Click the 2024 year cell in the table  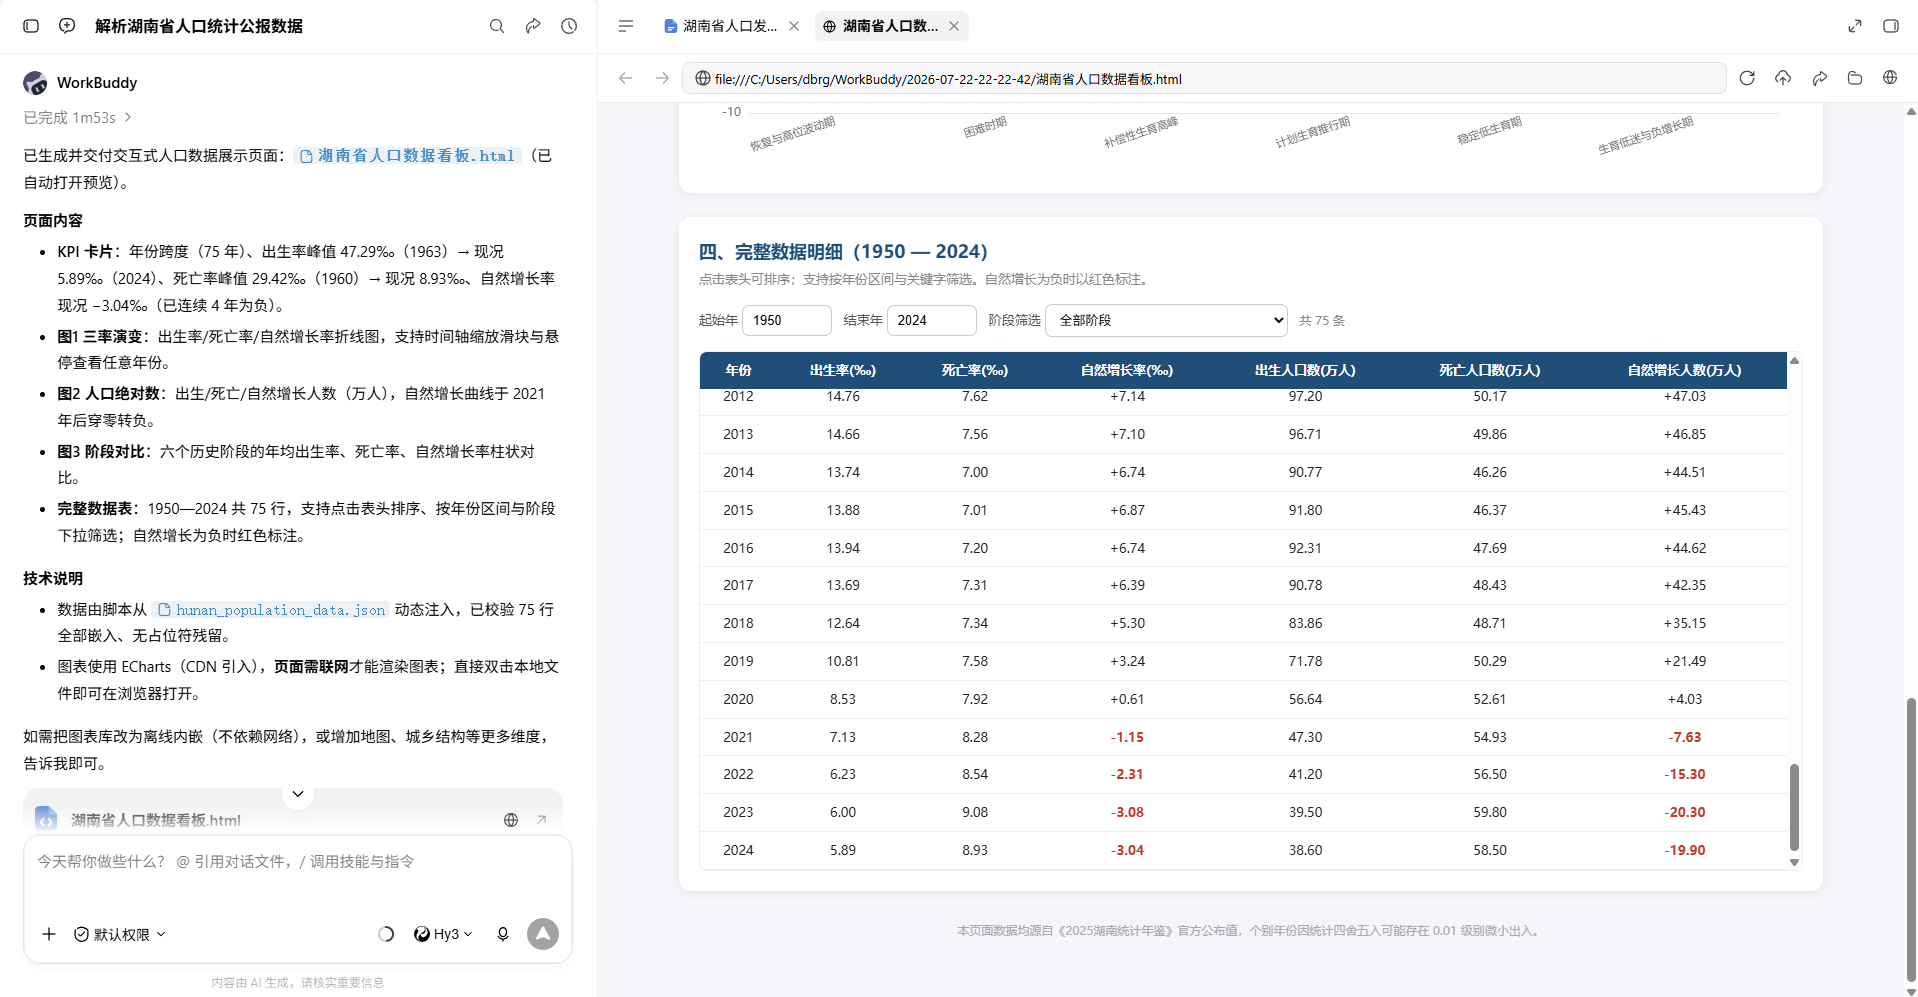pyautogui.click(x=738, y=850)
